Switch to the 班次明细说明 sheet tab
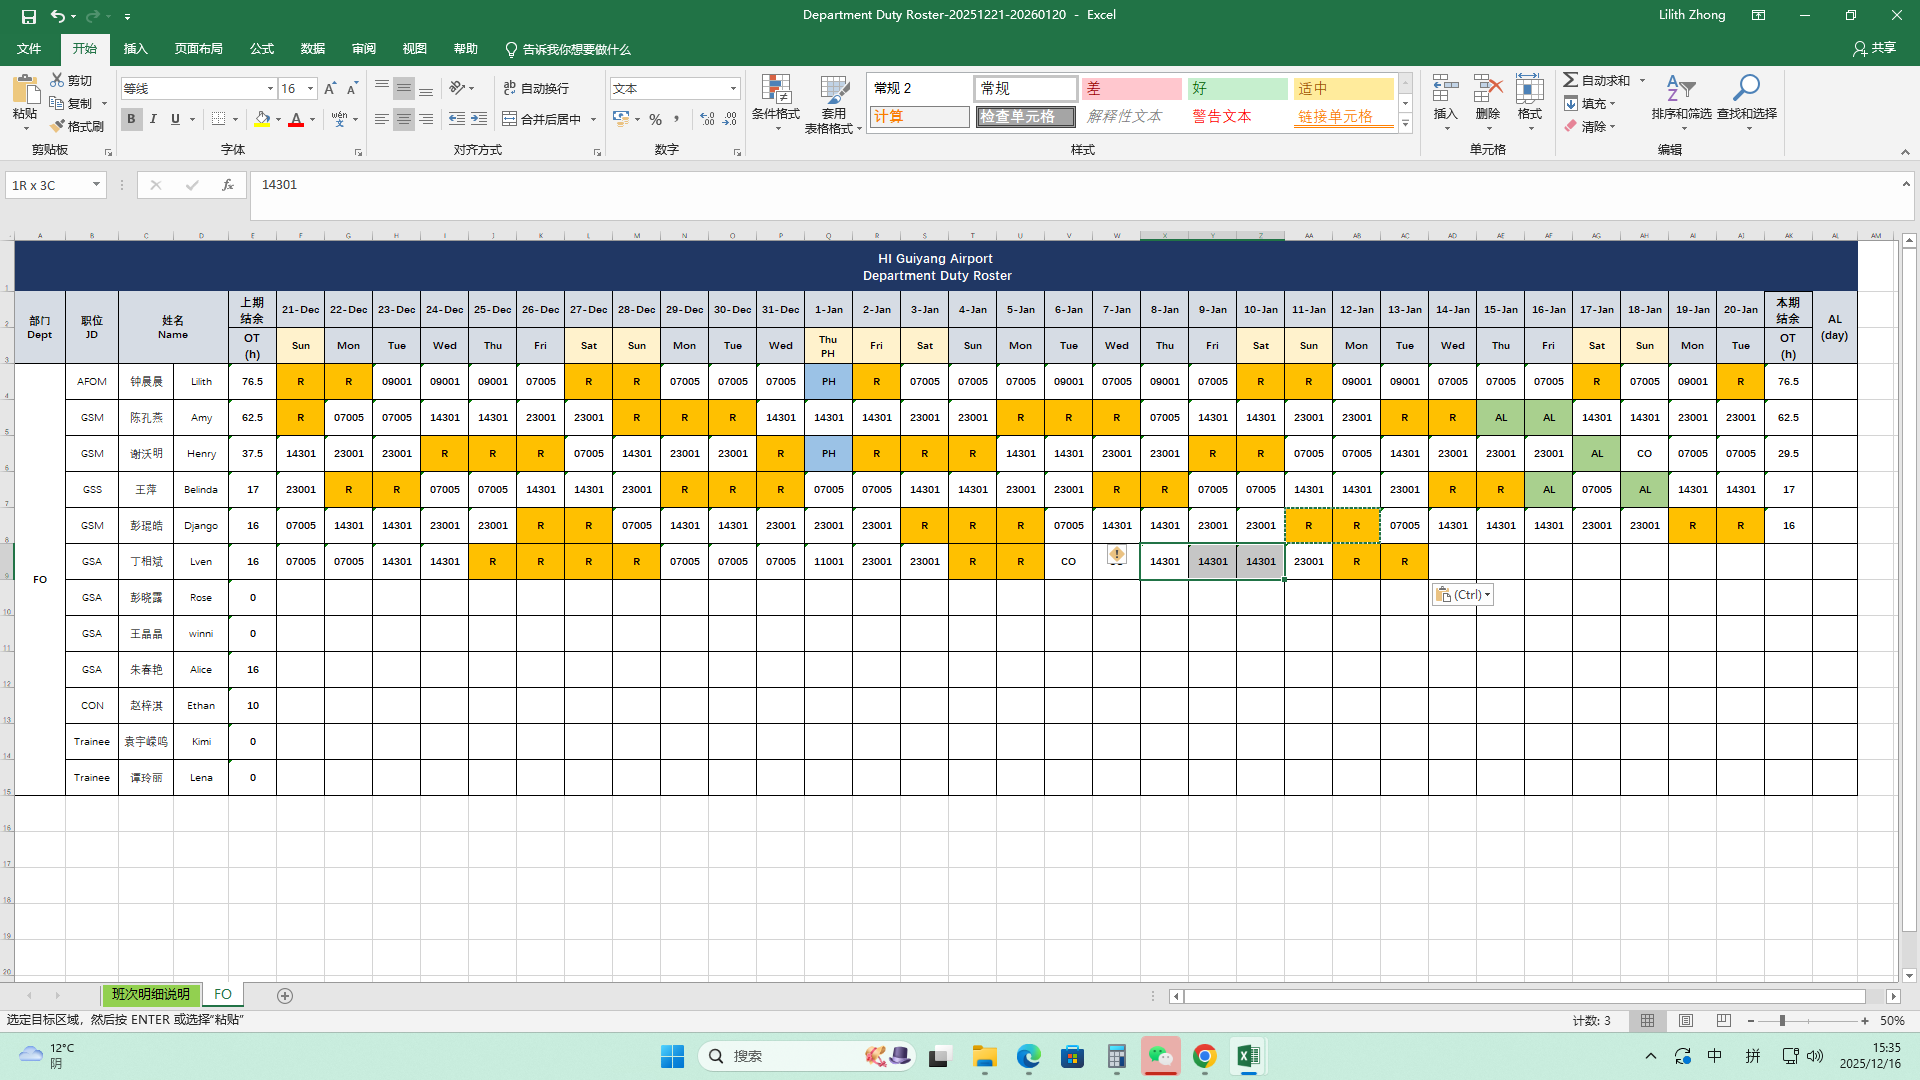The image size is (1920, 1080). (151, 995)
